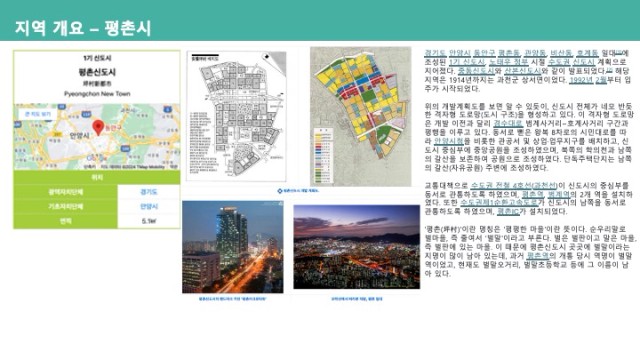Click the color legend on the colored plan map
The image size is (640, 360).
tap(323, 156)
